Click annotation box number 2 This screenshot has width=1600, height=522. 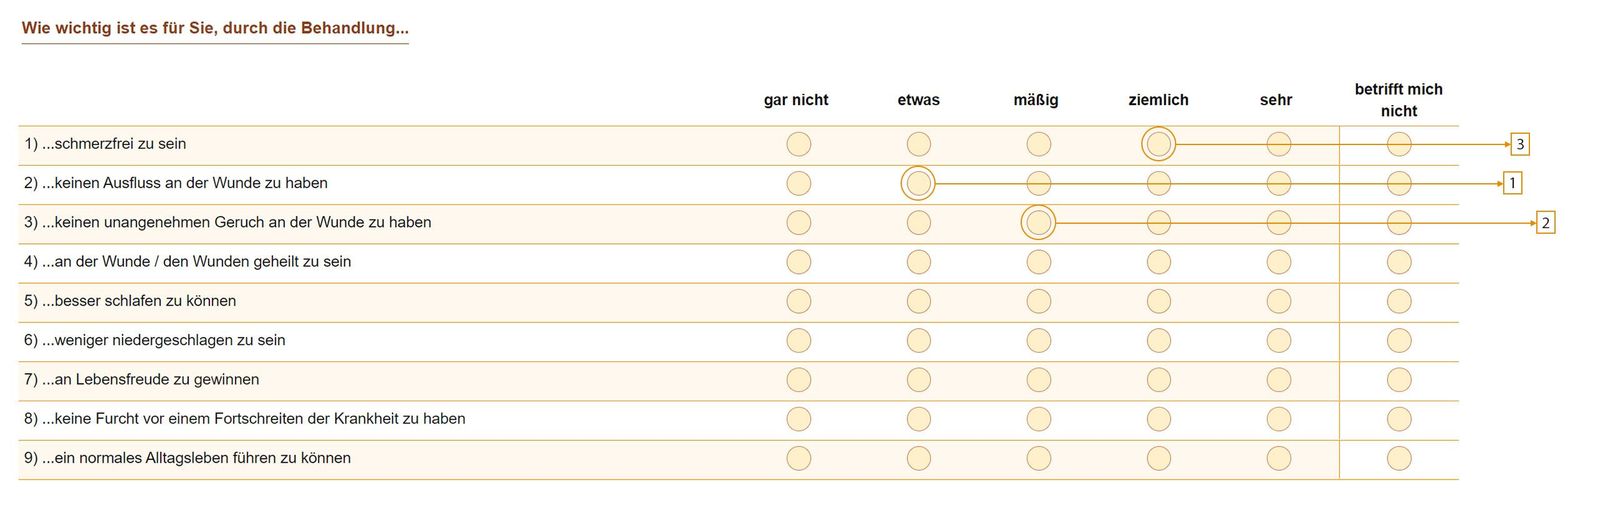[1545, 222]
